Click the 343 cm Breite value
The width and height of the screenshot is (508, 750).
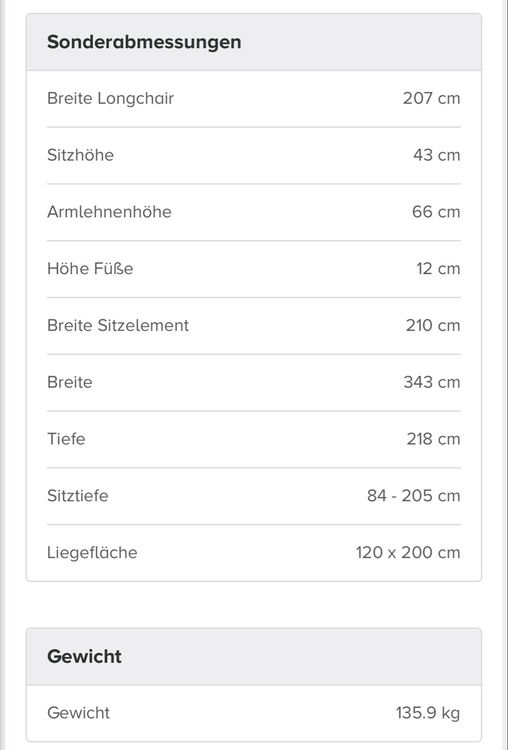tap(432, 382)
